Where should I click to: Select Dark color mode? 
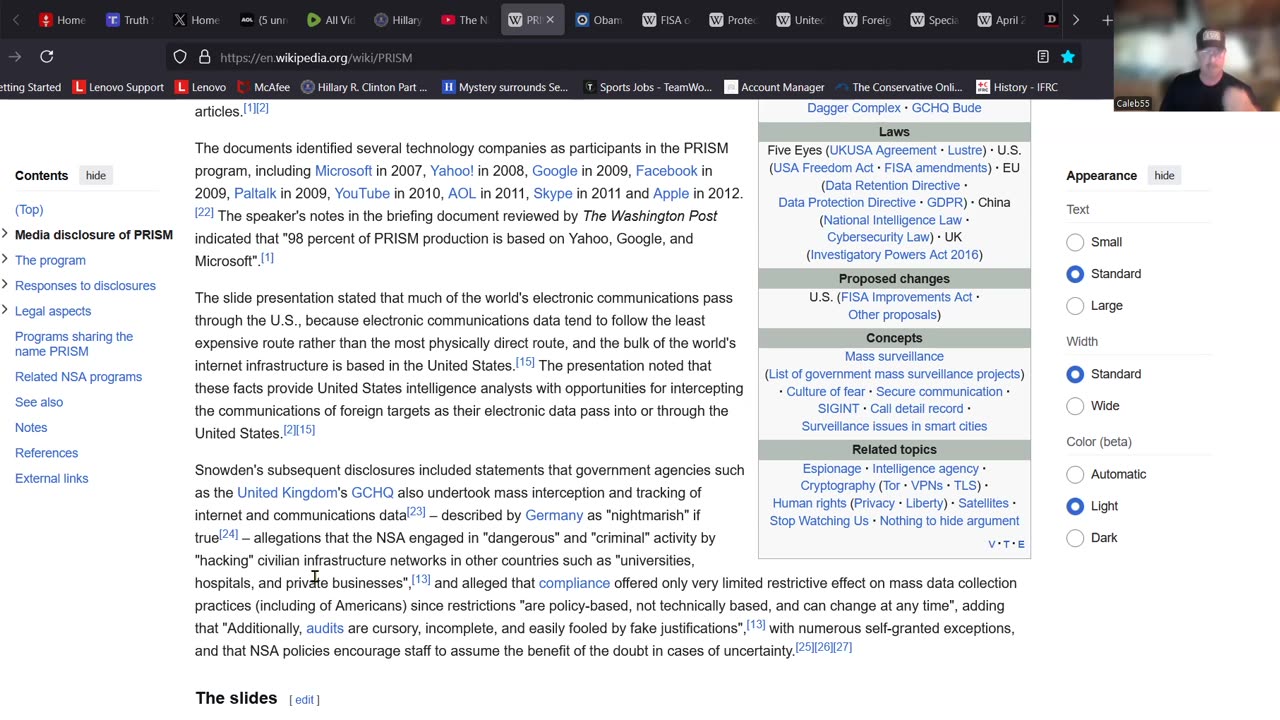point(1075,538)
